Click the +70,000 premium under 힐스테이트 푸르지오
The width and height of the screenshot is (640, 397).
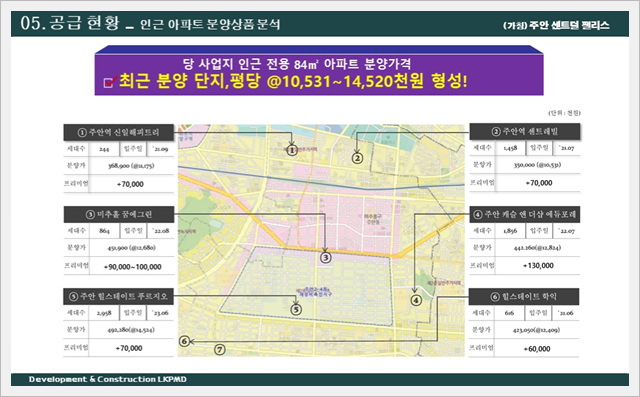click(129, 348)
